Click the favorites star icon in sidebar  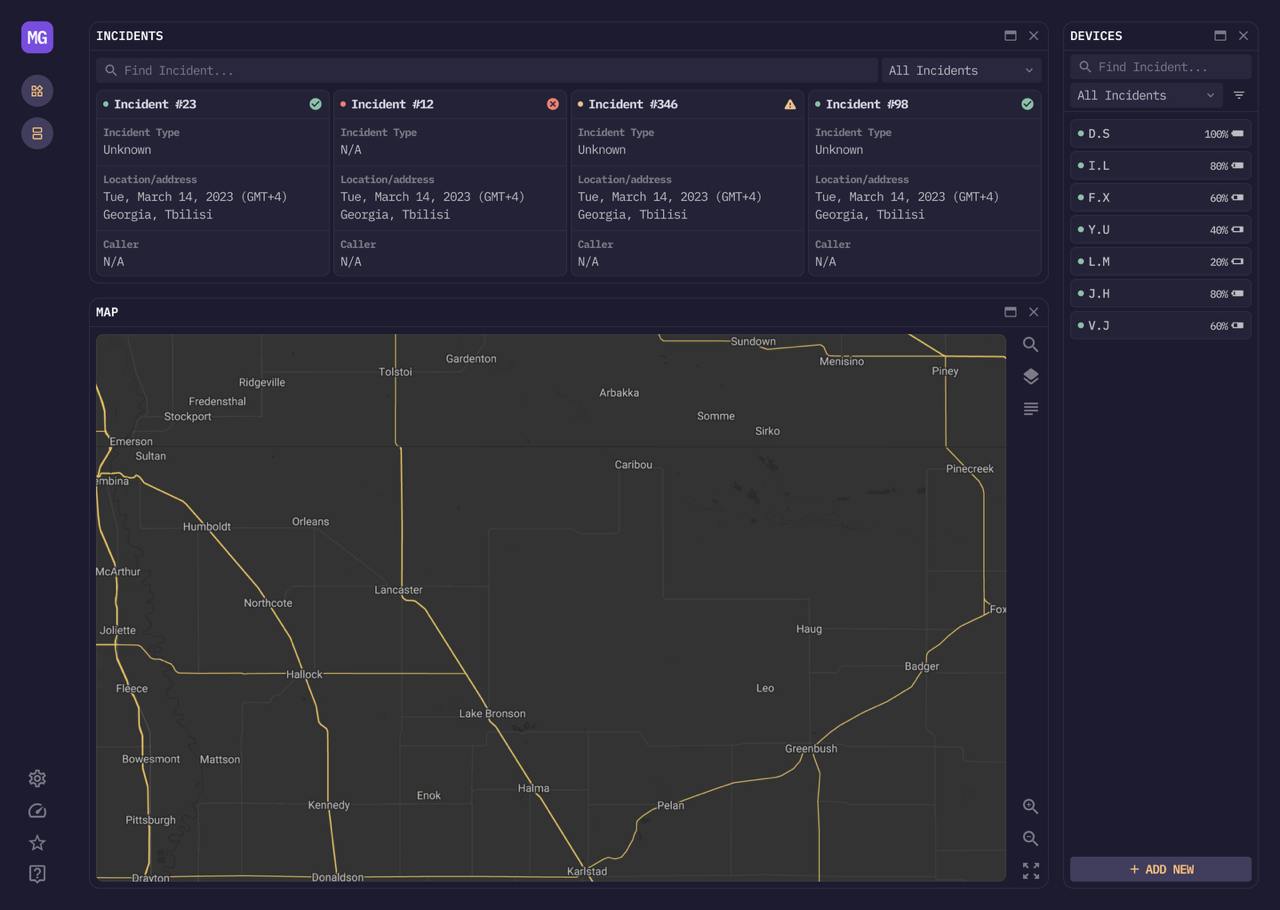pyautogui.click(x=37, y=843)
